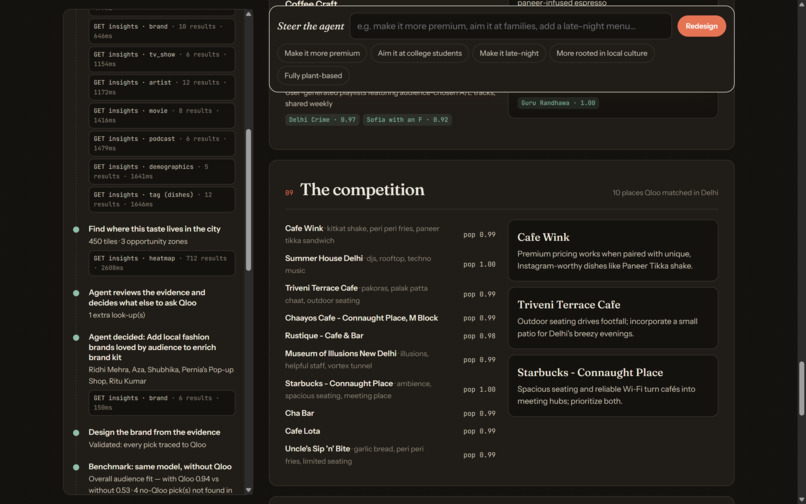Screen dimensions: 806x504
Task: Click the Redesign button
Action: [x=701, y=26]
